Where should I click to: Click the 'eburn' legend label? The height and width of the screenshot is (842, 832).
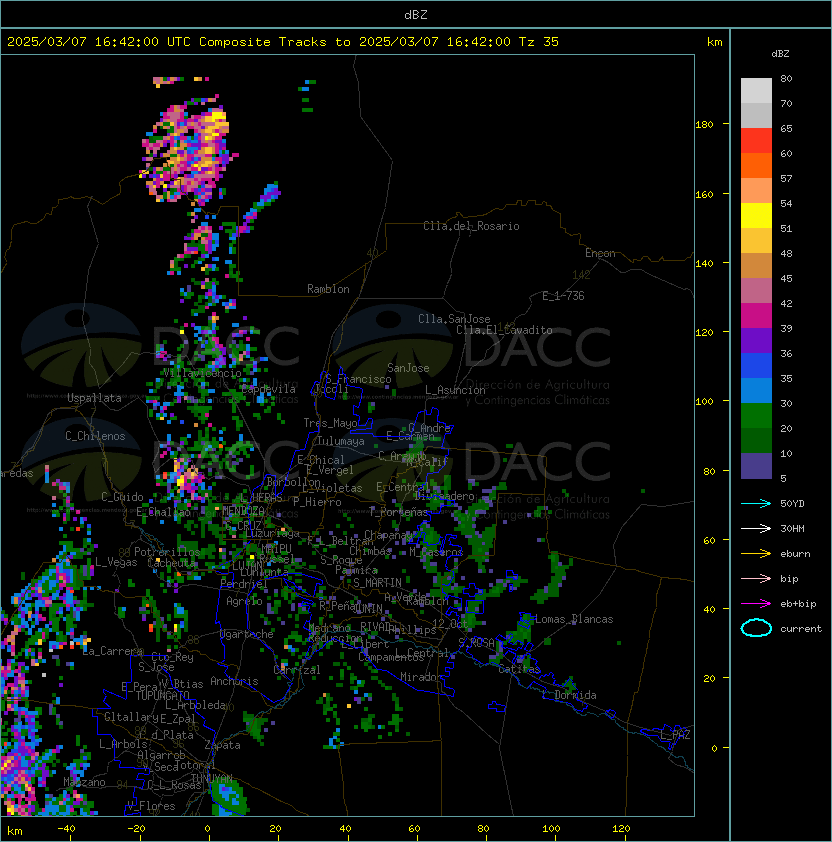coord(795,554)
